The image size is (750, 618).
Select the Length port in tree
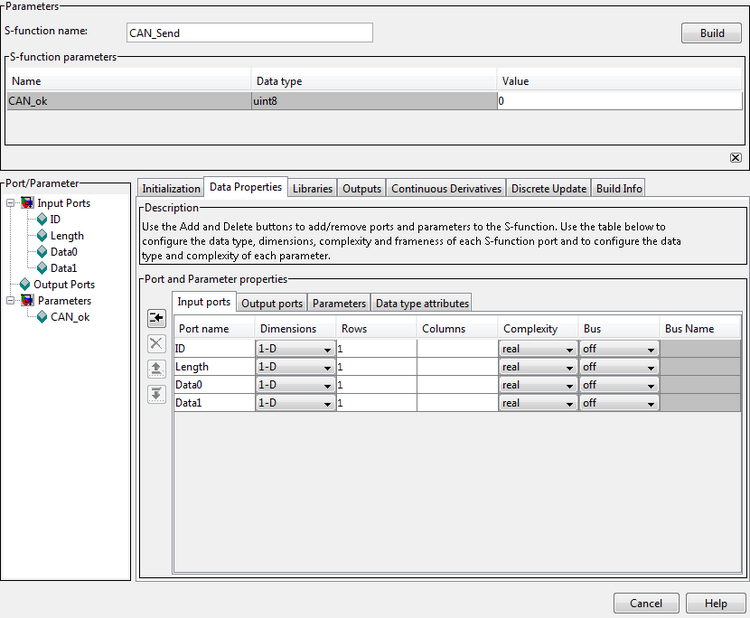(67, 236)
